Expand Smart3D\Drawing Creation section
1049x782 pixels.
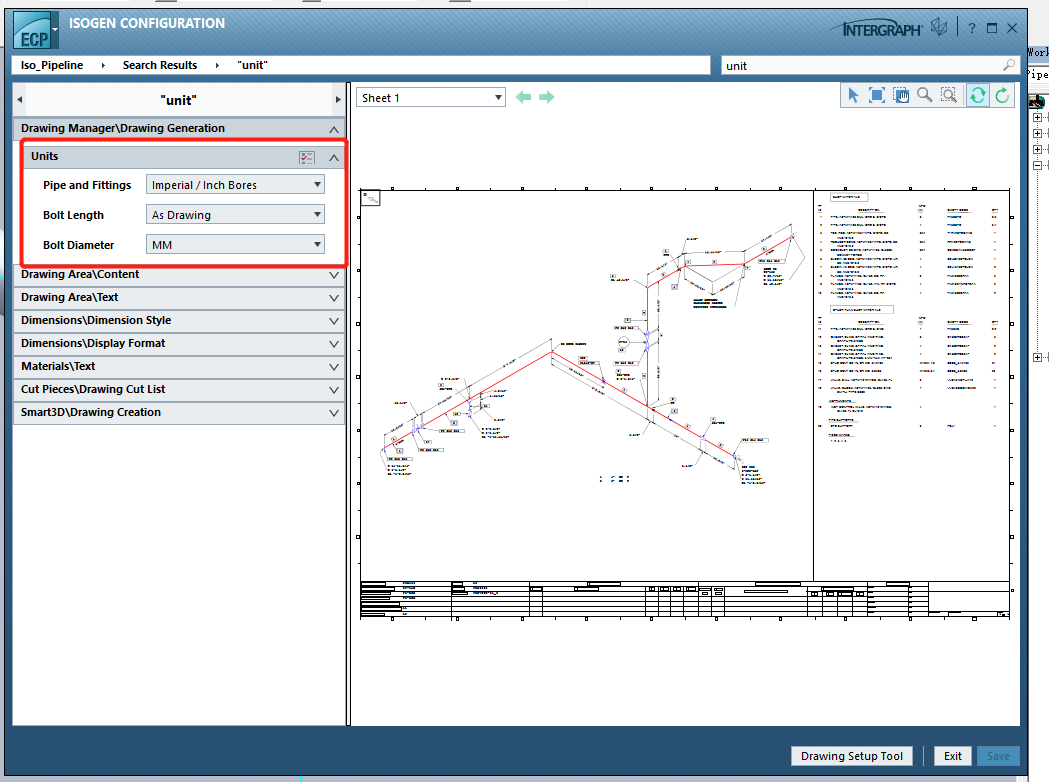click(334, 413)
